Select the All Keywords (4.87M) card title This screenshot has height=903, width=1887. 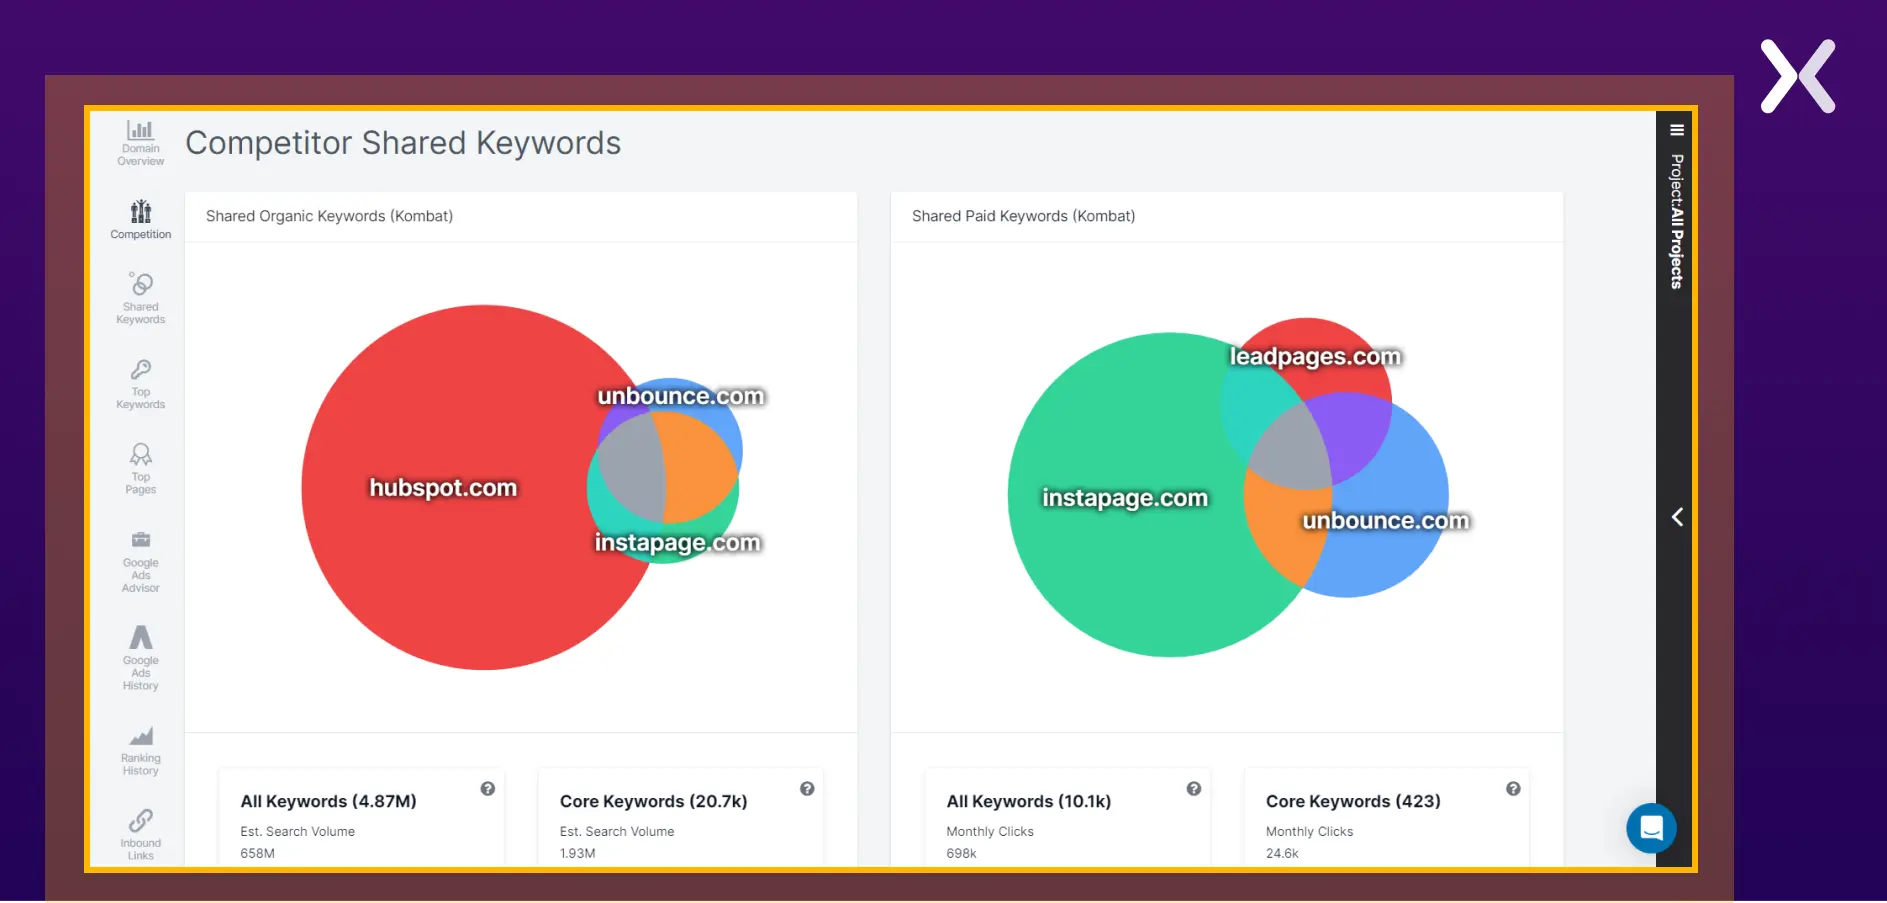tap(328, 801)
